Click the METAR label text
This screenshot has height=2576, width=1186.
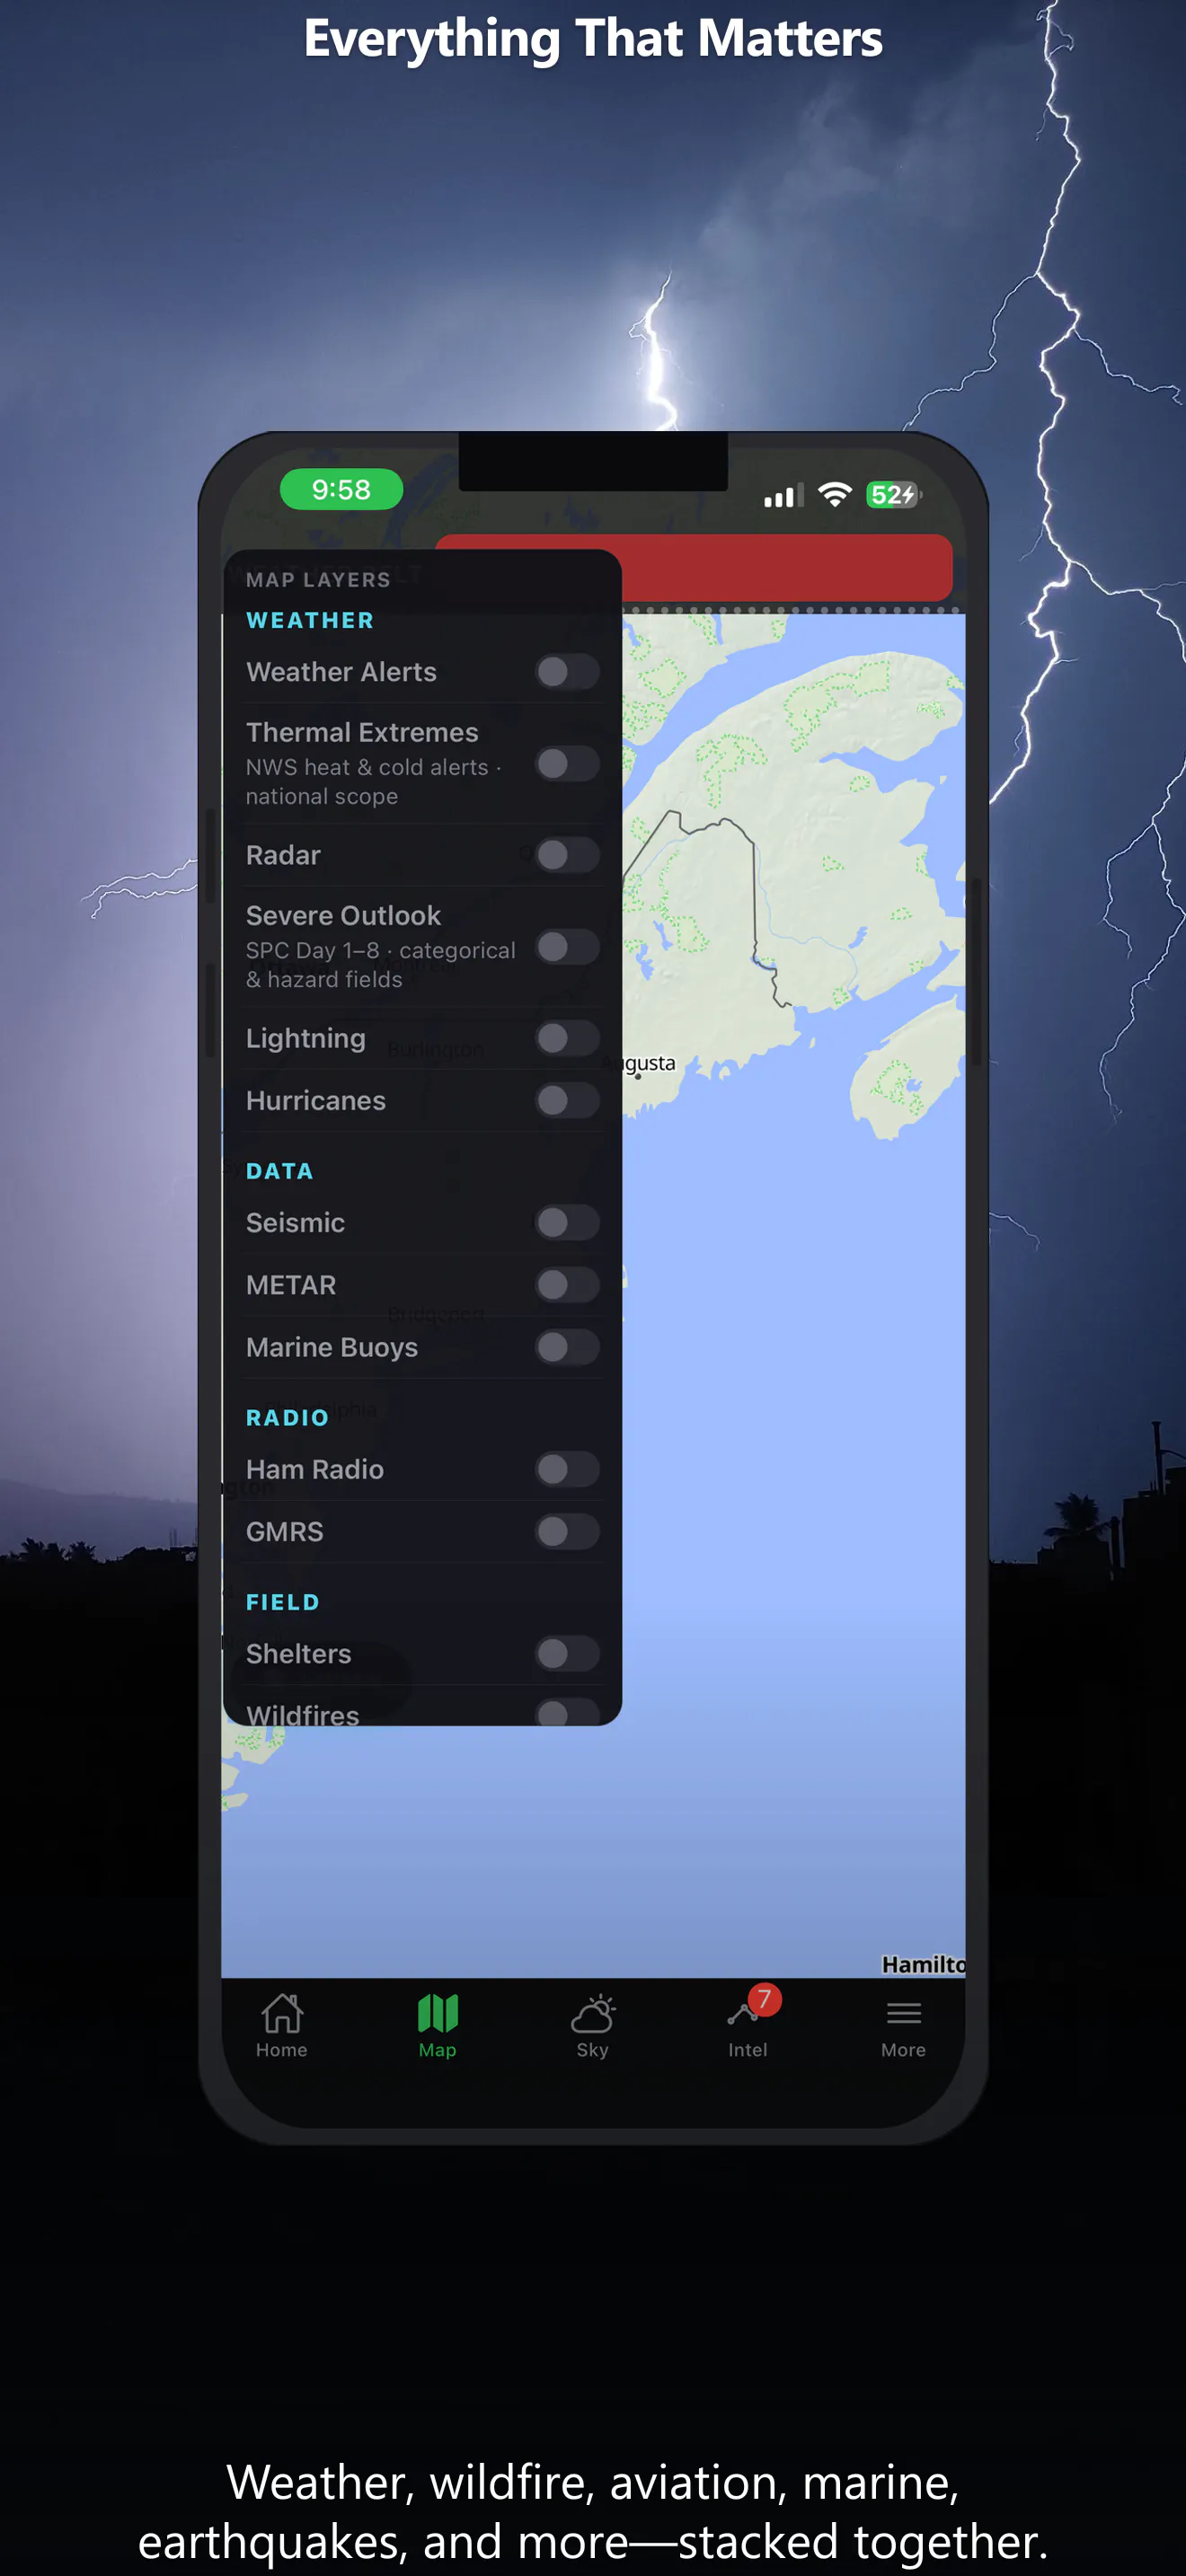tap(291, 1285)
